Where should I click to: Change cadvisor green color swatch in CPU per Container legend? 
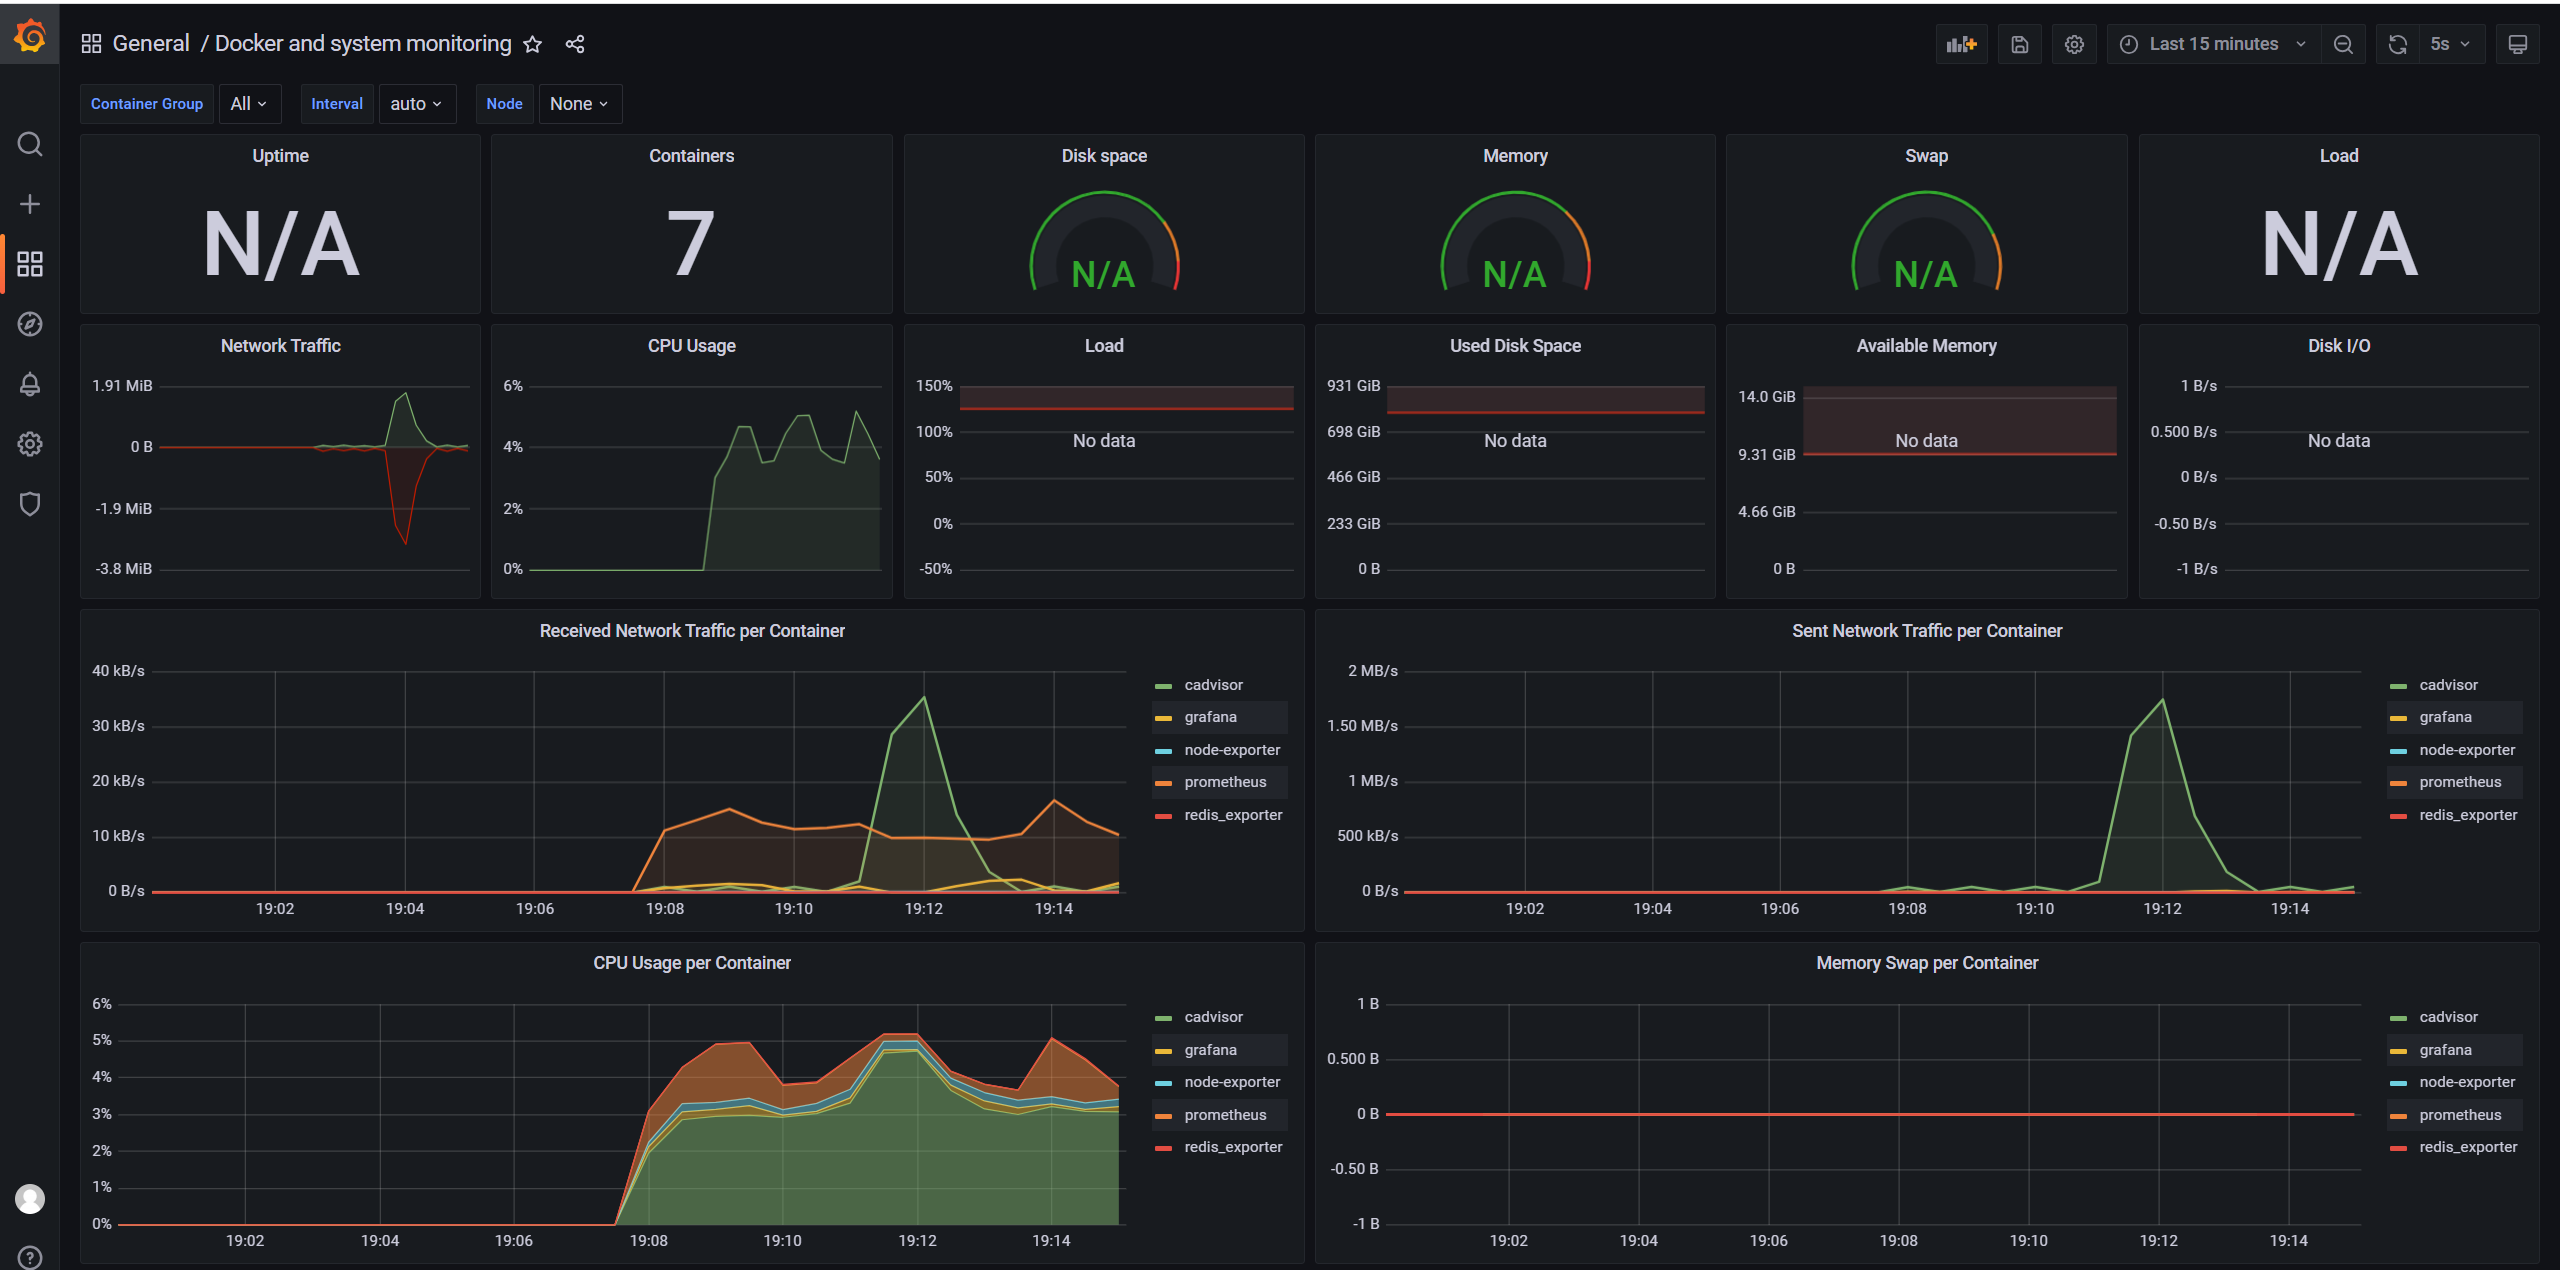click(1163, 1018)
